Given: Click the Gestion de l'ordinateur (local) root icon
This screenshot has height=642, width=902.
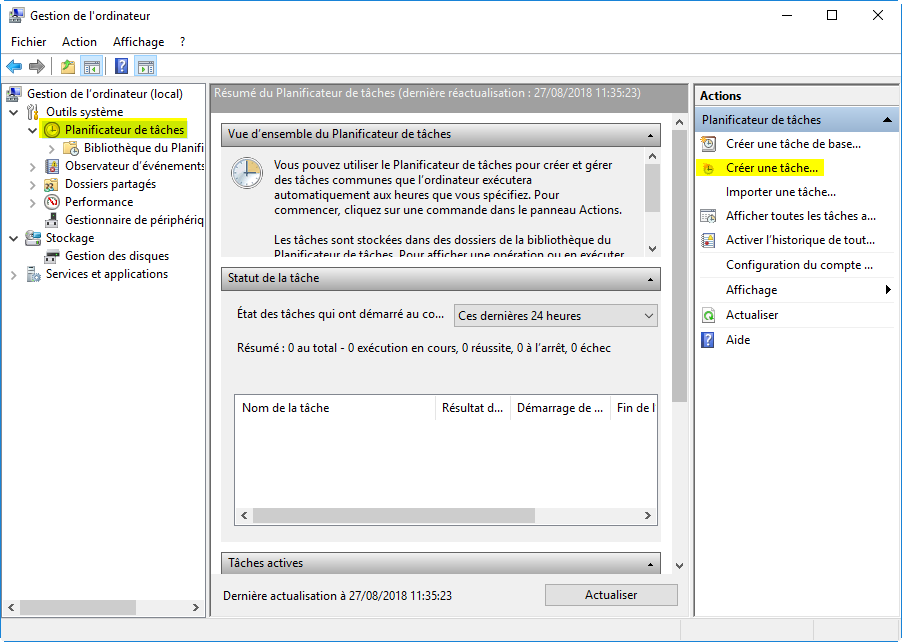Looking at the screenshot, I should click(x=14, y=94).
